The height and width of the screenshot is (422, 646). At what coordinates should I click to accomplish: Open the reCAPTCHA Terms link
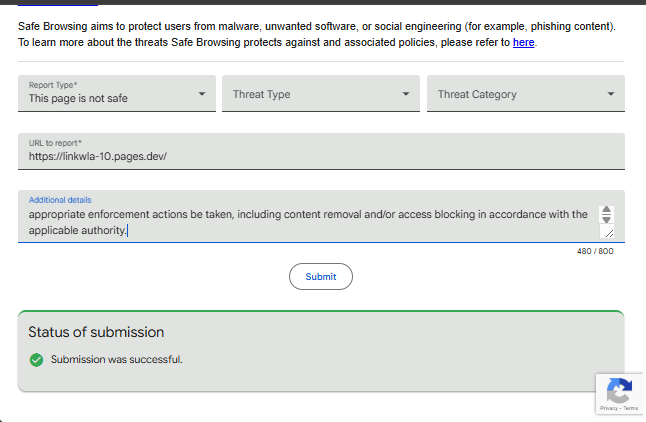point(632,408)
